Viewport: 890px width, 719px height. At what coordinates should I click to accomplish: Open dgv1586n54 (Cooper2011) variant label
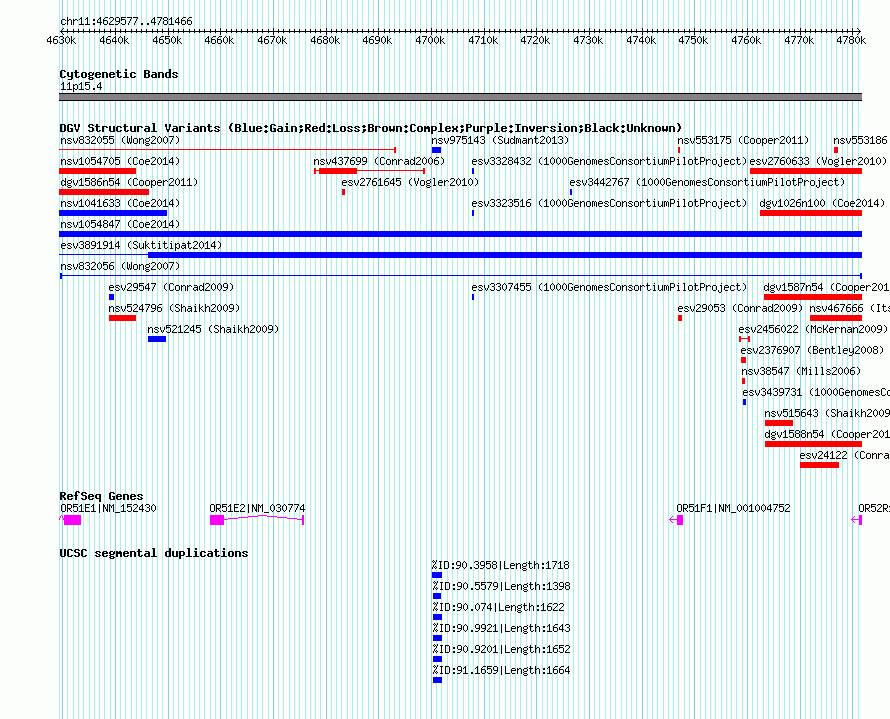(129, 182)
